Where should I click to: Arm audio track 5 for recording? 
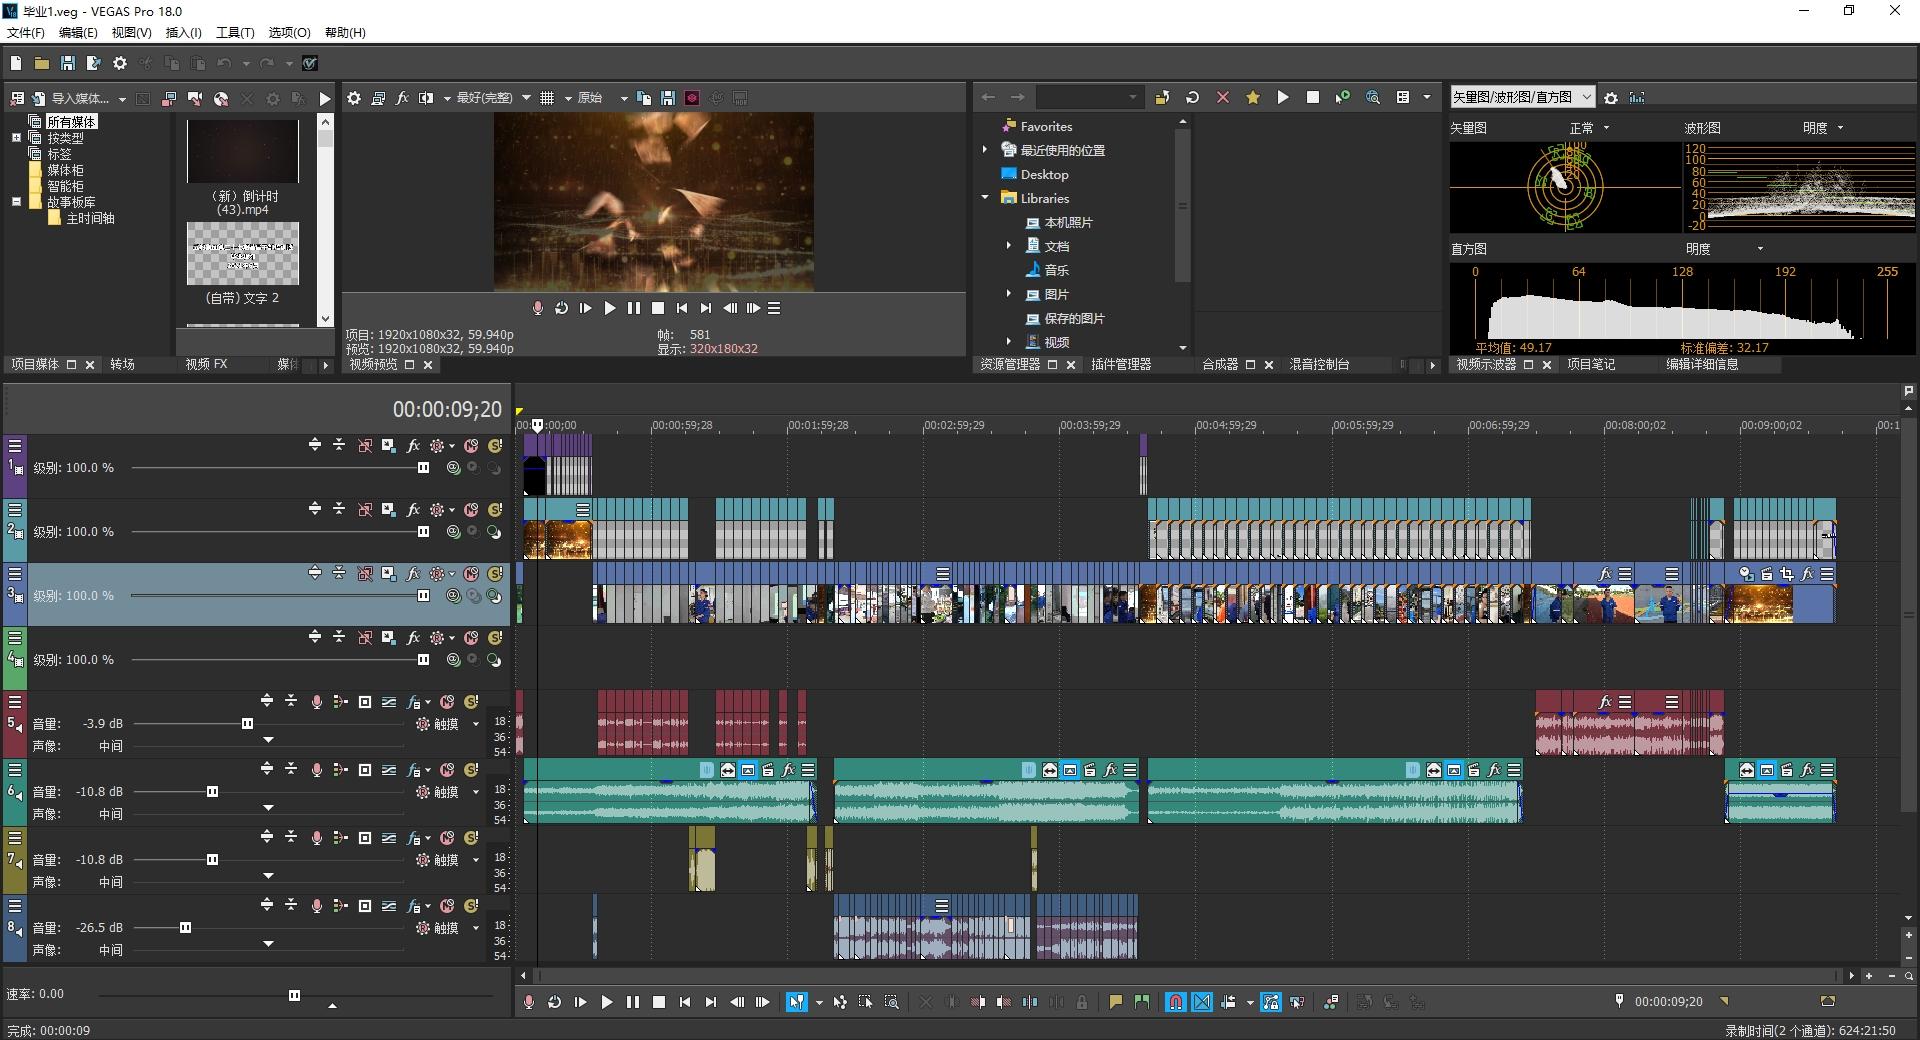tap(317, 702)
